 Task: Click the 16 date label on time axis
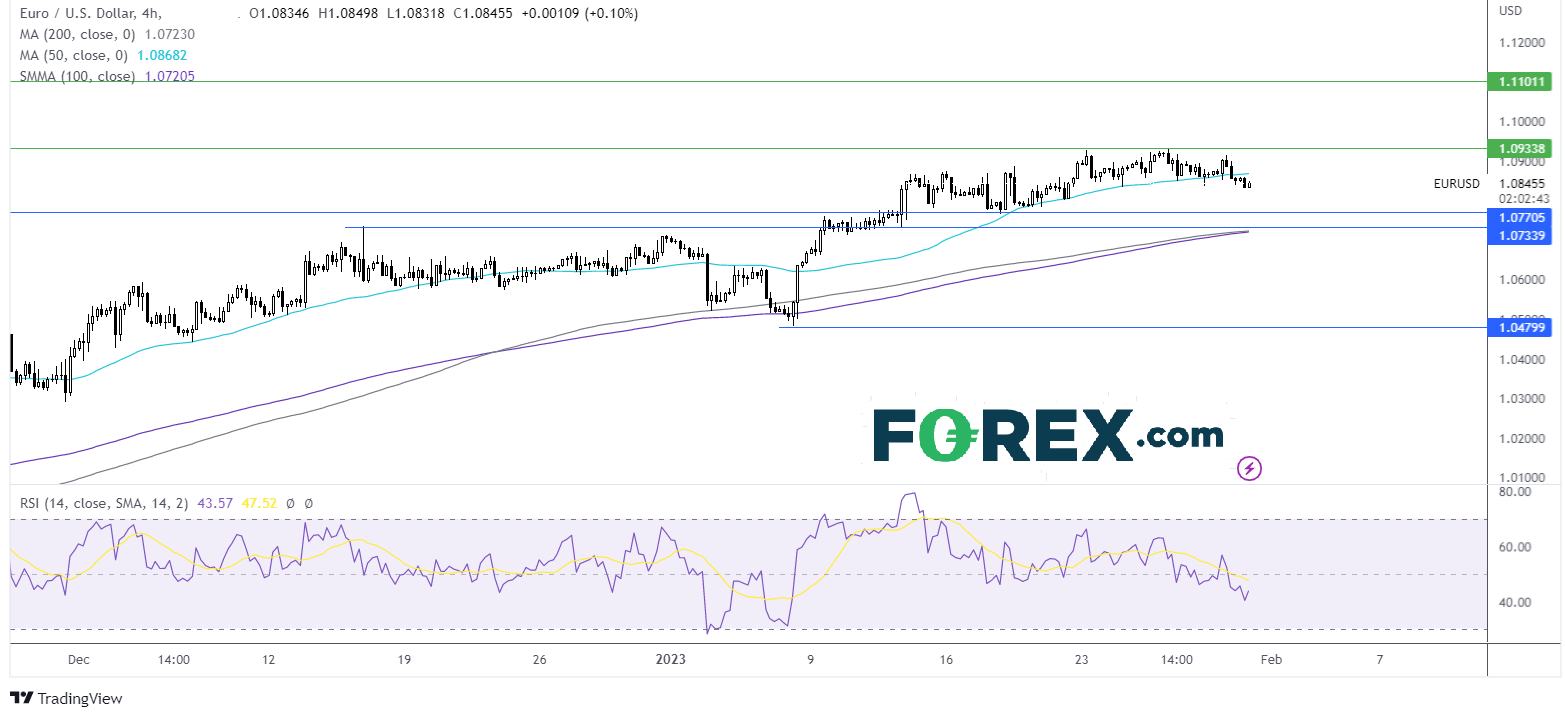tap(946, 660)
